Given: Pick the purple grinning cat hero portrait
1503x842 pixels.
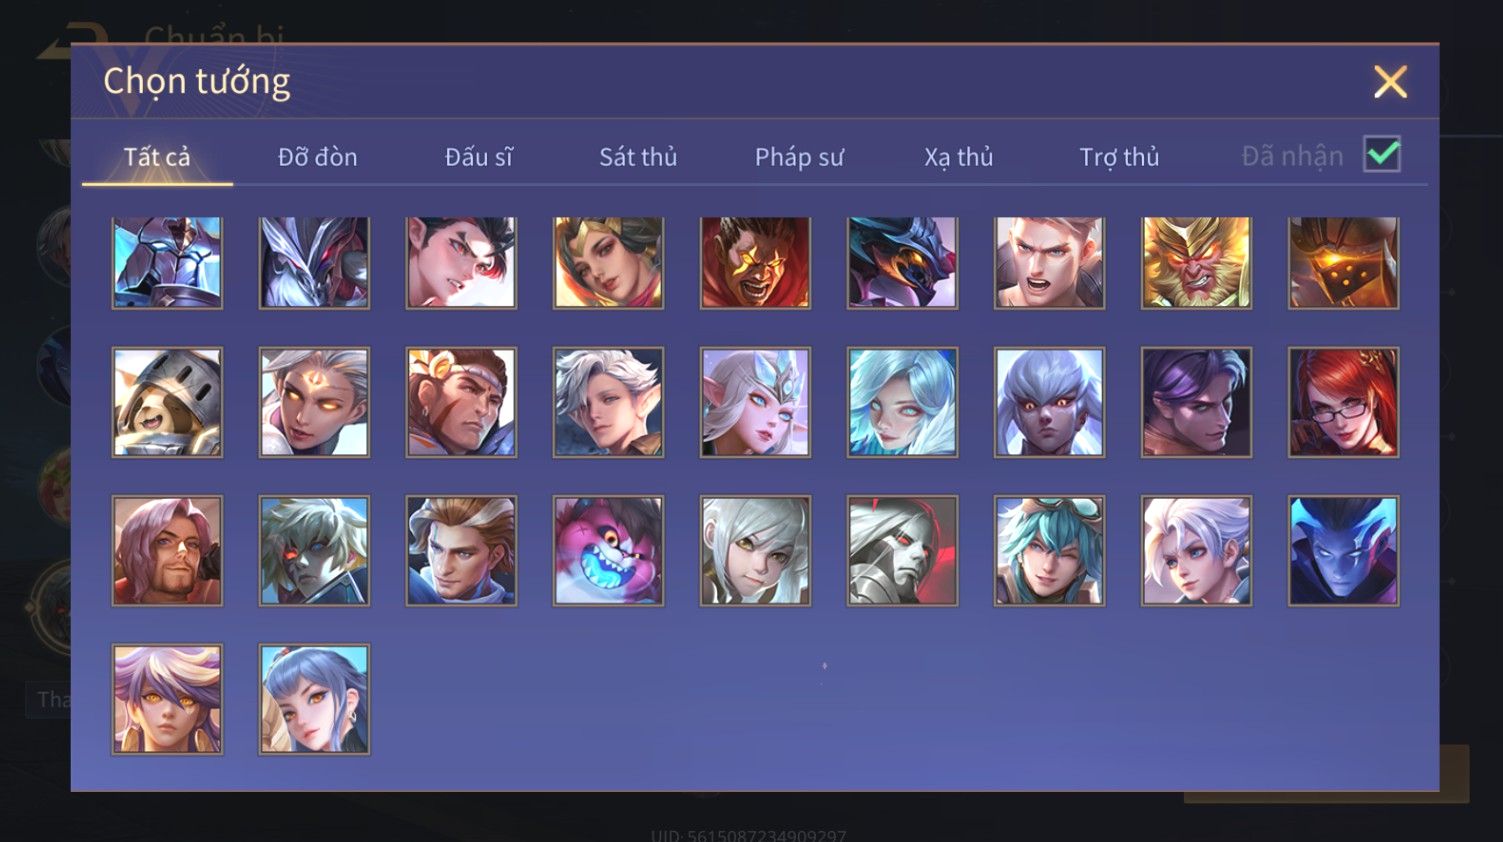Looking at the screenshot, I should pos(608,550).
